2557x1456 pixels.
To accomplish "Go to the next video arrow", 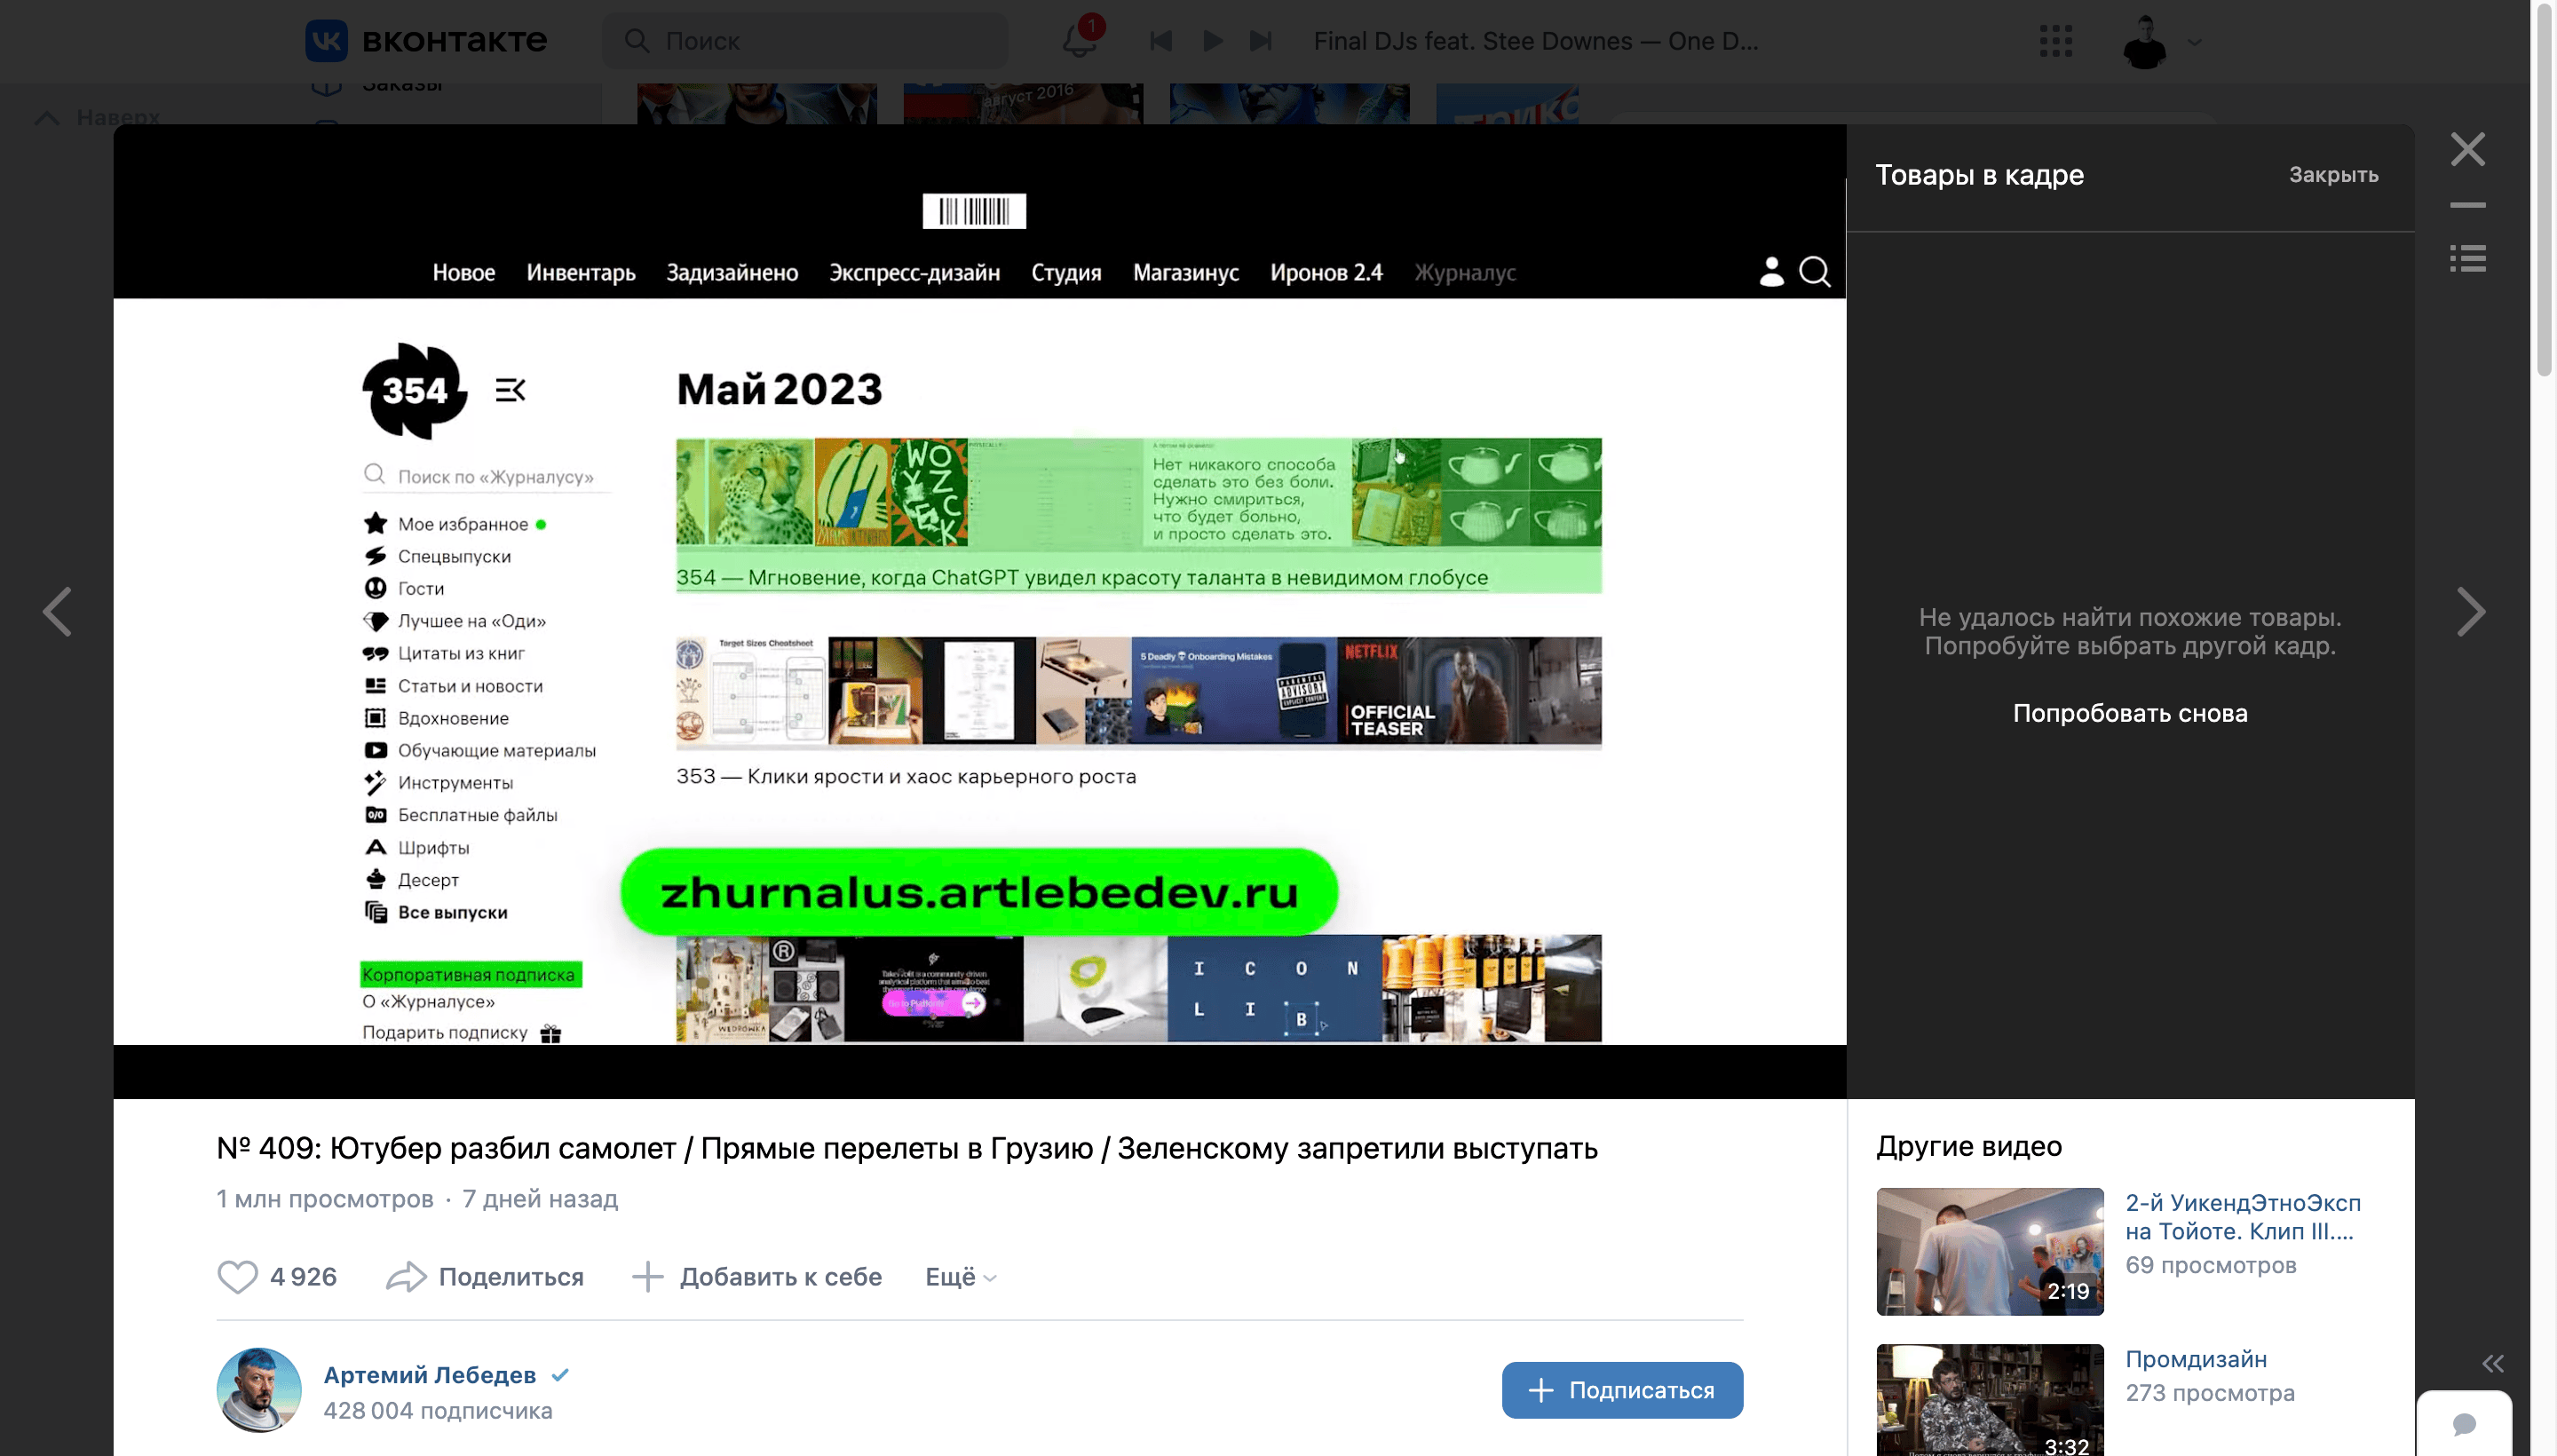I will 2470,612.
